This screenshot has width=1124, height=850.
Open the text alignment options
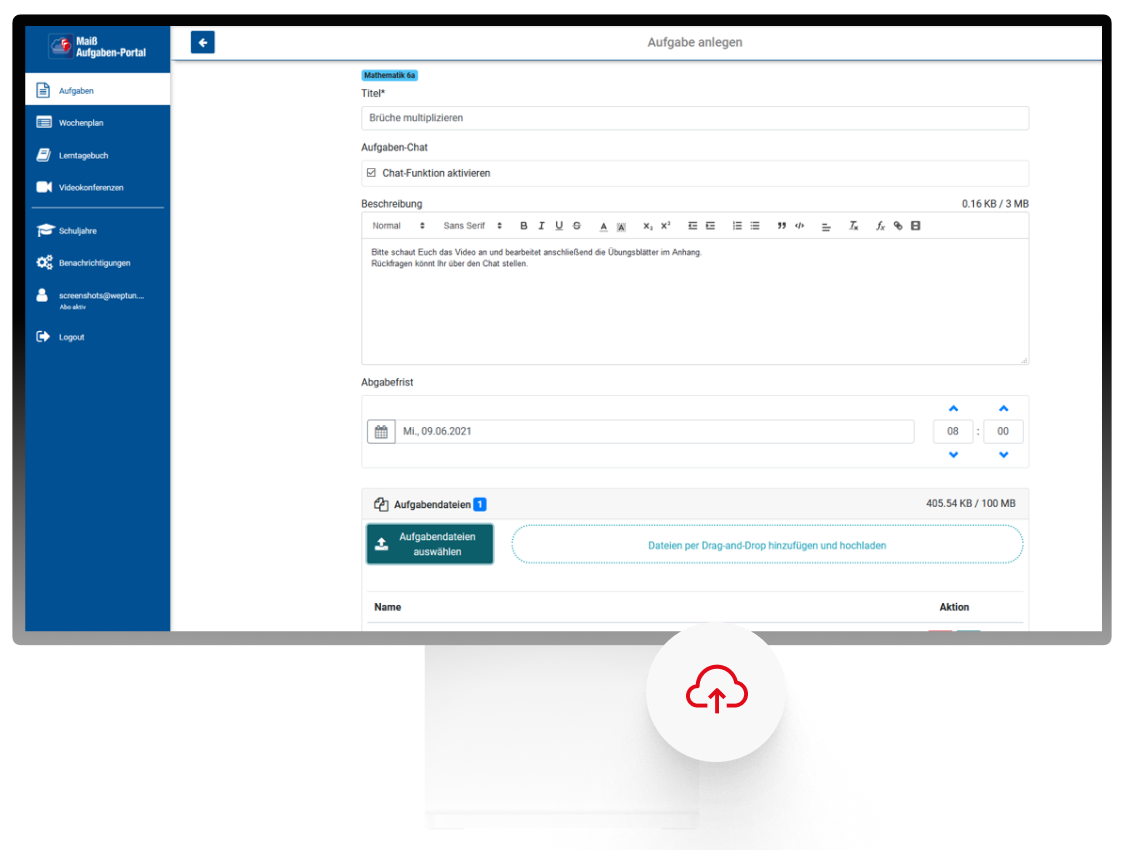pyautogui.click(x=826, y=226)
